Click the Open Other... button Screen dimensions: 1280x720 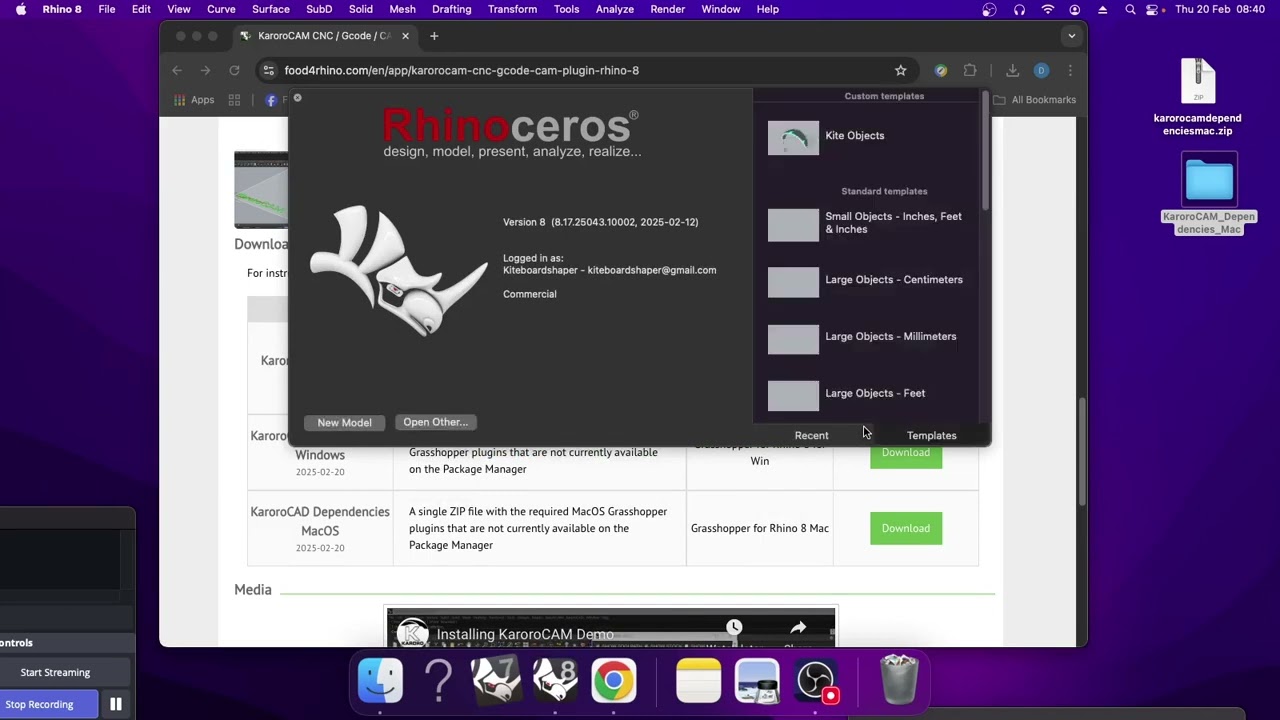[x=435, y=422]
